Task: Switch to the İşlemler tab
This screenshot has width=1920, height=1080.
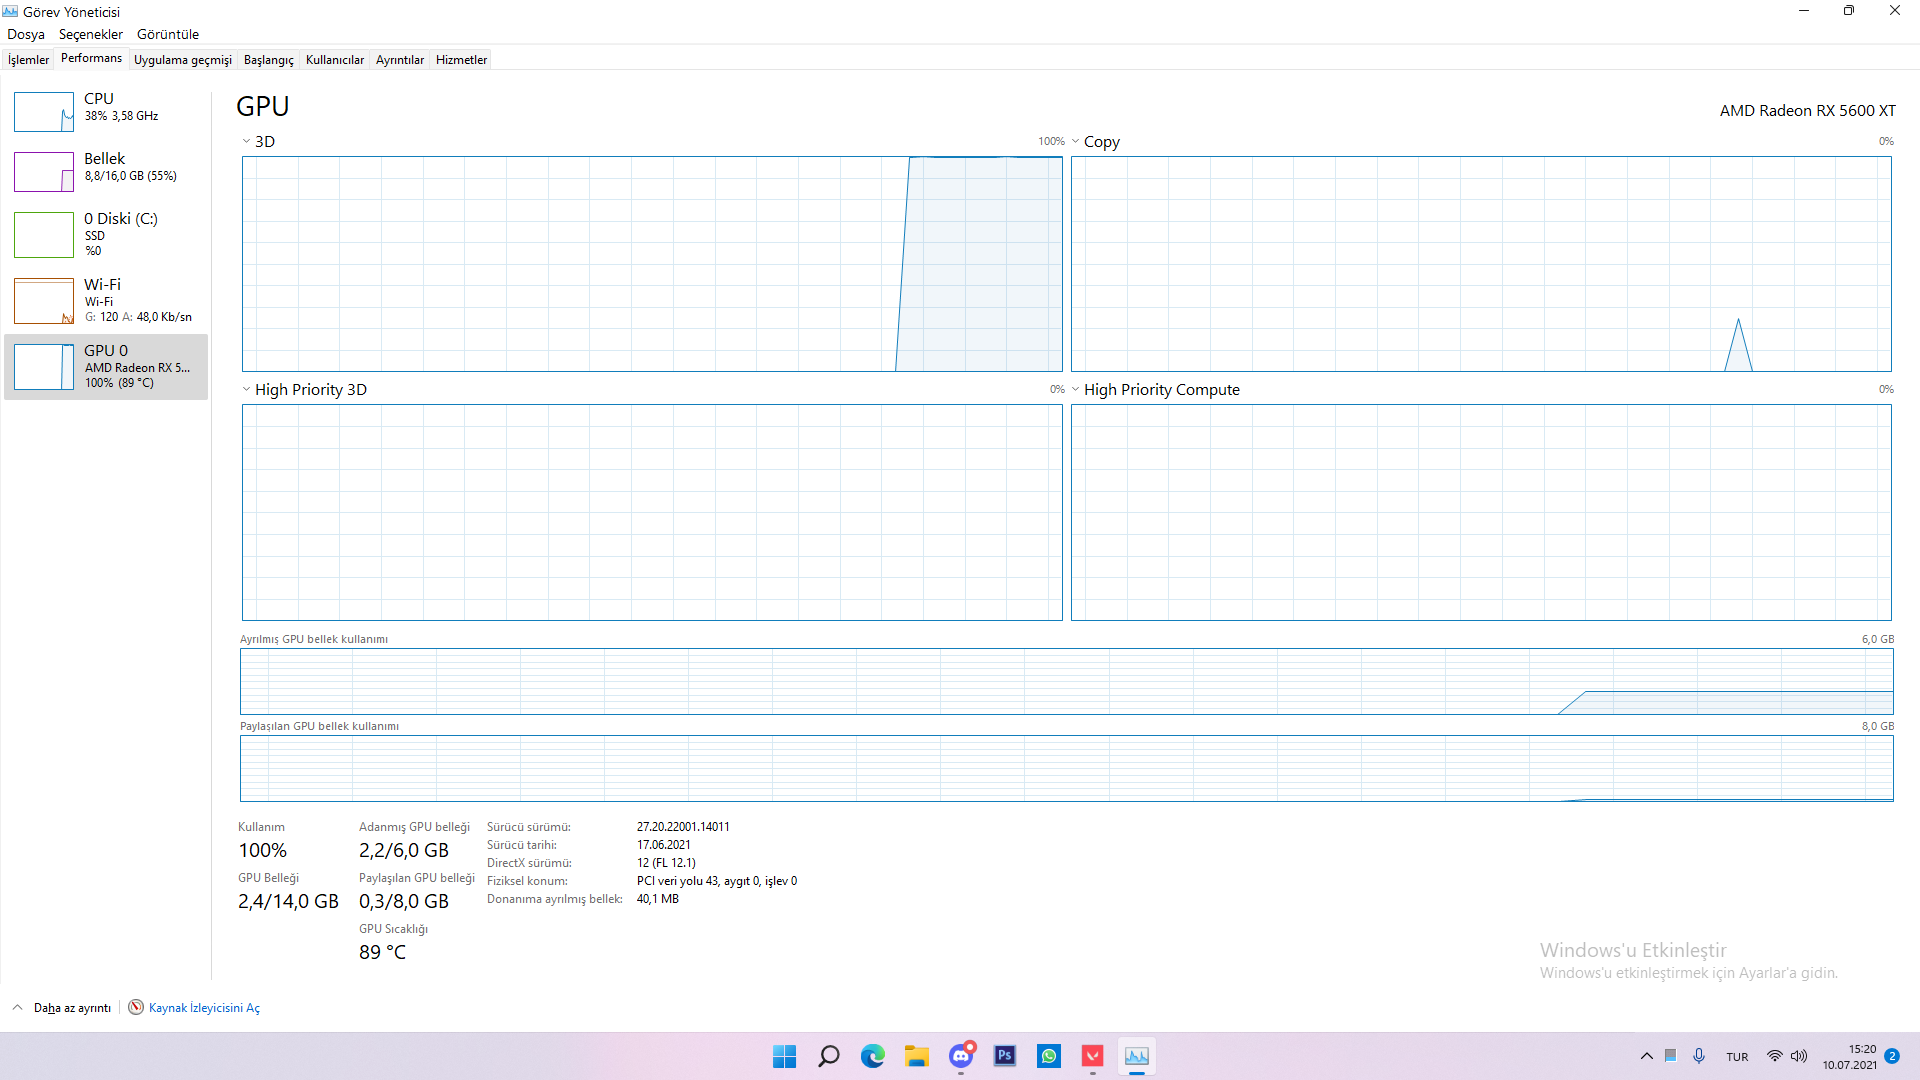Action: (x=28, y=60)
